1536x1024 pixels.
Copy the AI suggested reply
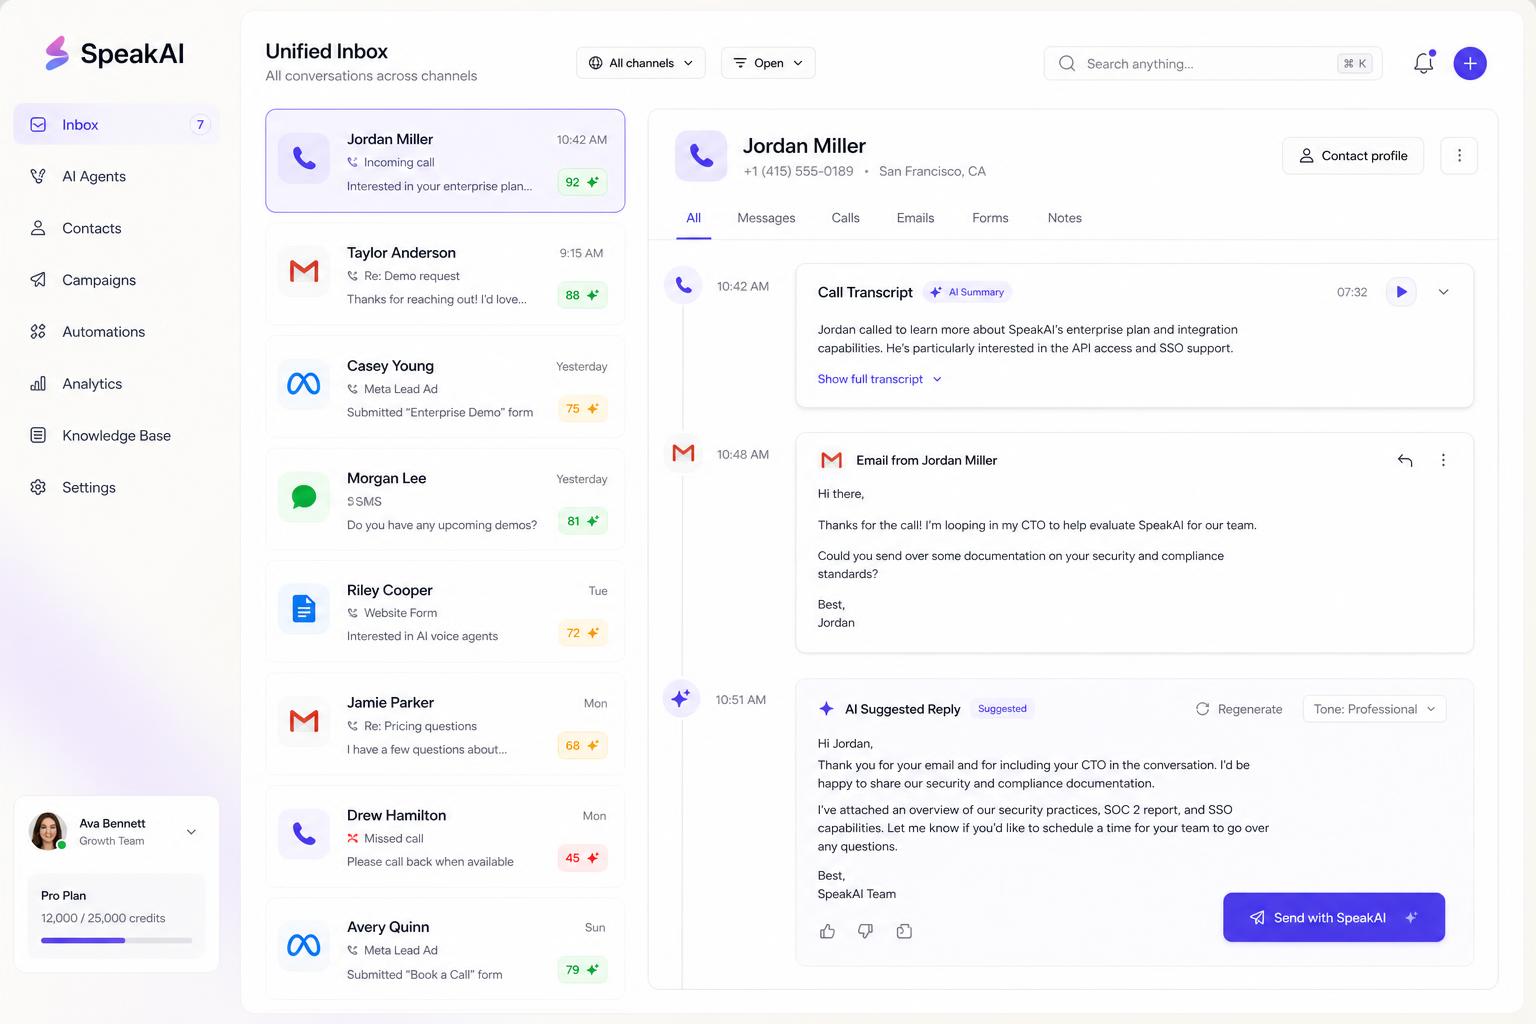[904, 931]
